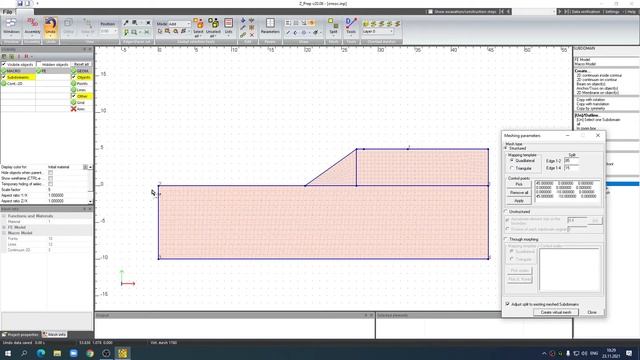Click the Edge 1-4 split input field
The width and height of the screenshot is (640, 360).
point(571,168)
